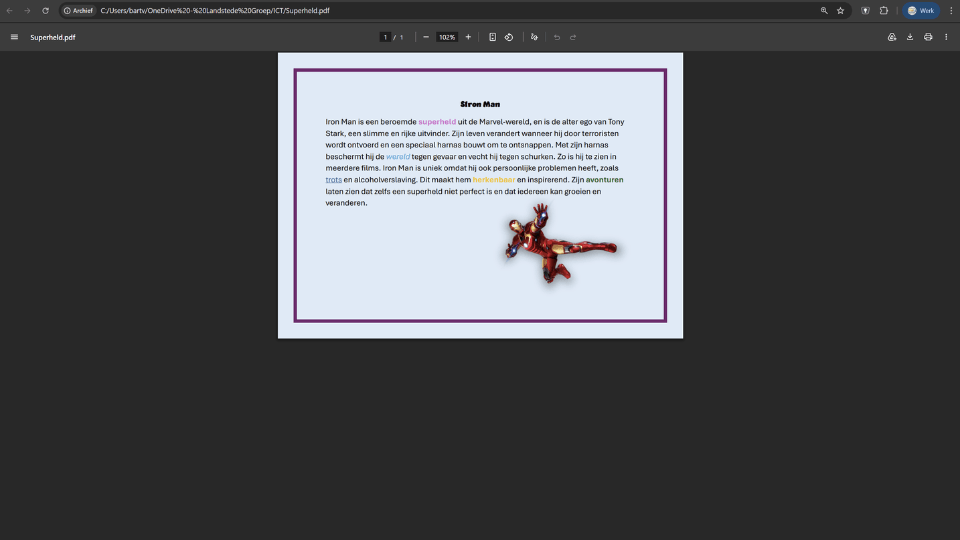
Task: Open the Werk profile button
Action: (x=921, y=10)
